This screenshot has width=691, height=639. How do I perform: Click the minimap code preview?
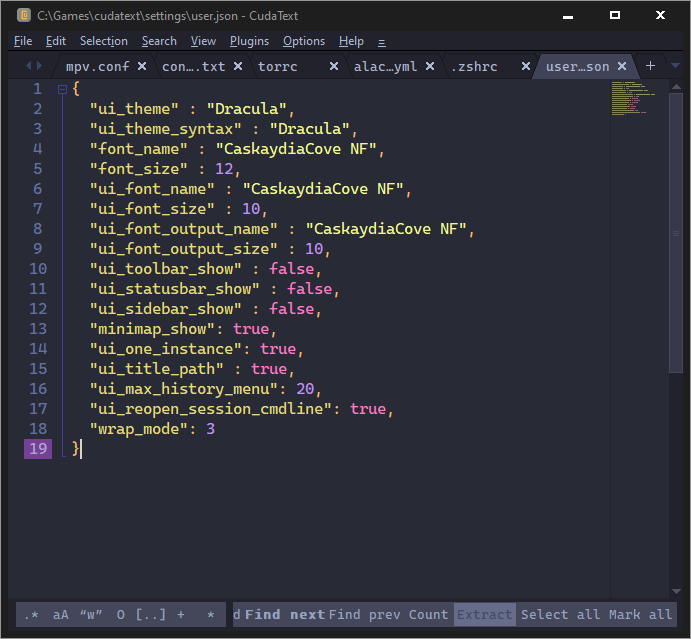[633, 98]
